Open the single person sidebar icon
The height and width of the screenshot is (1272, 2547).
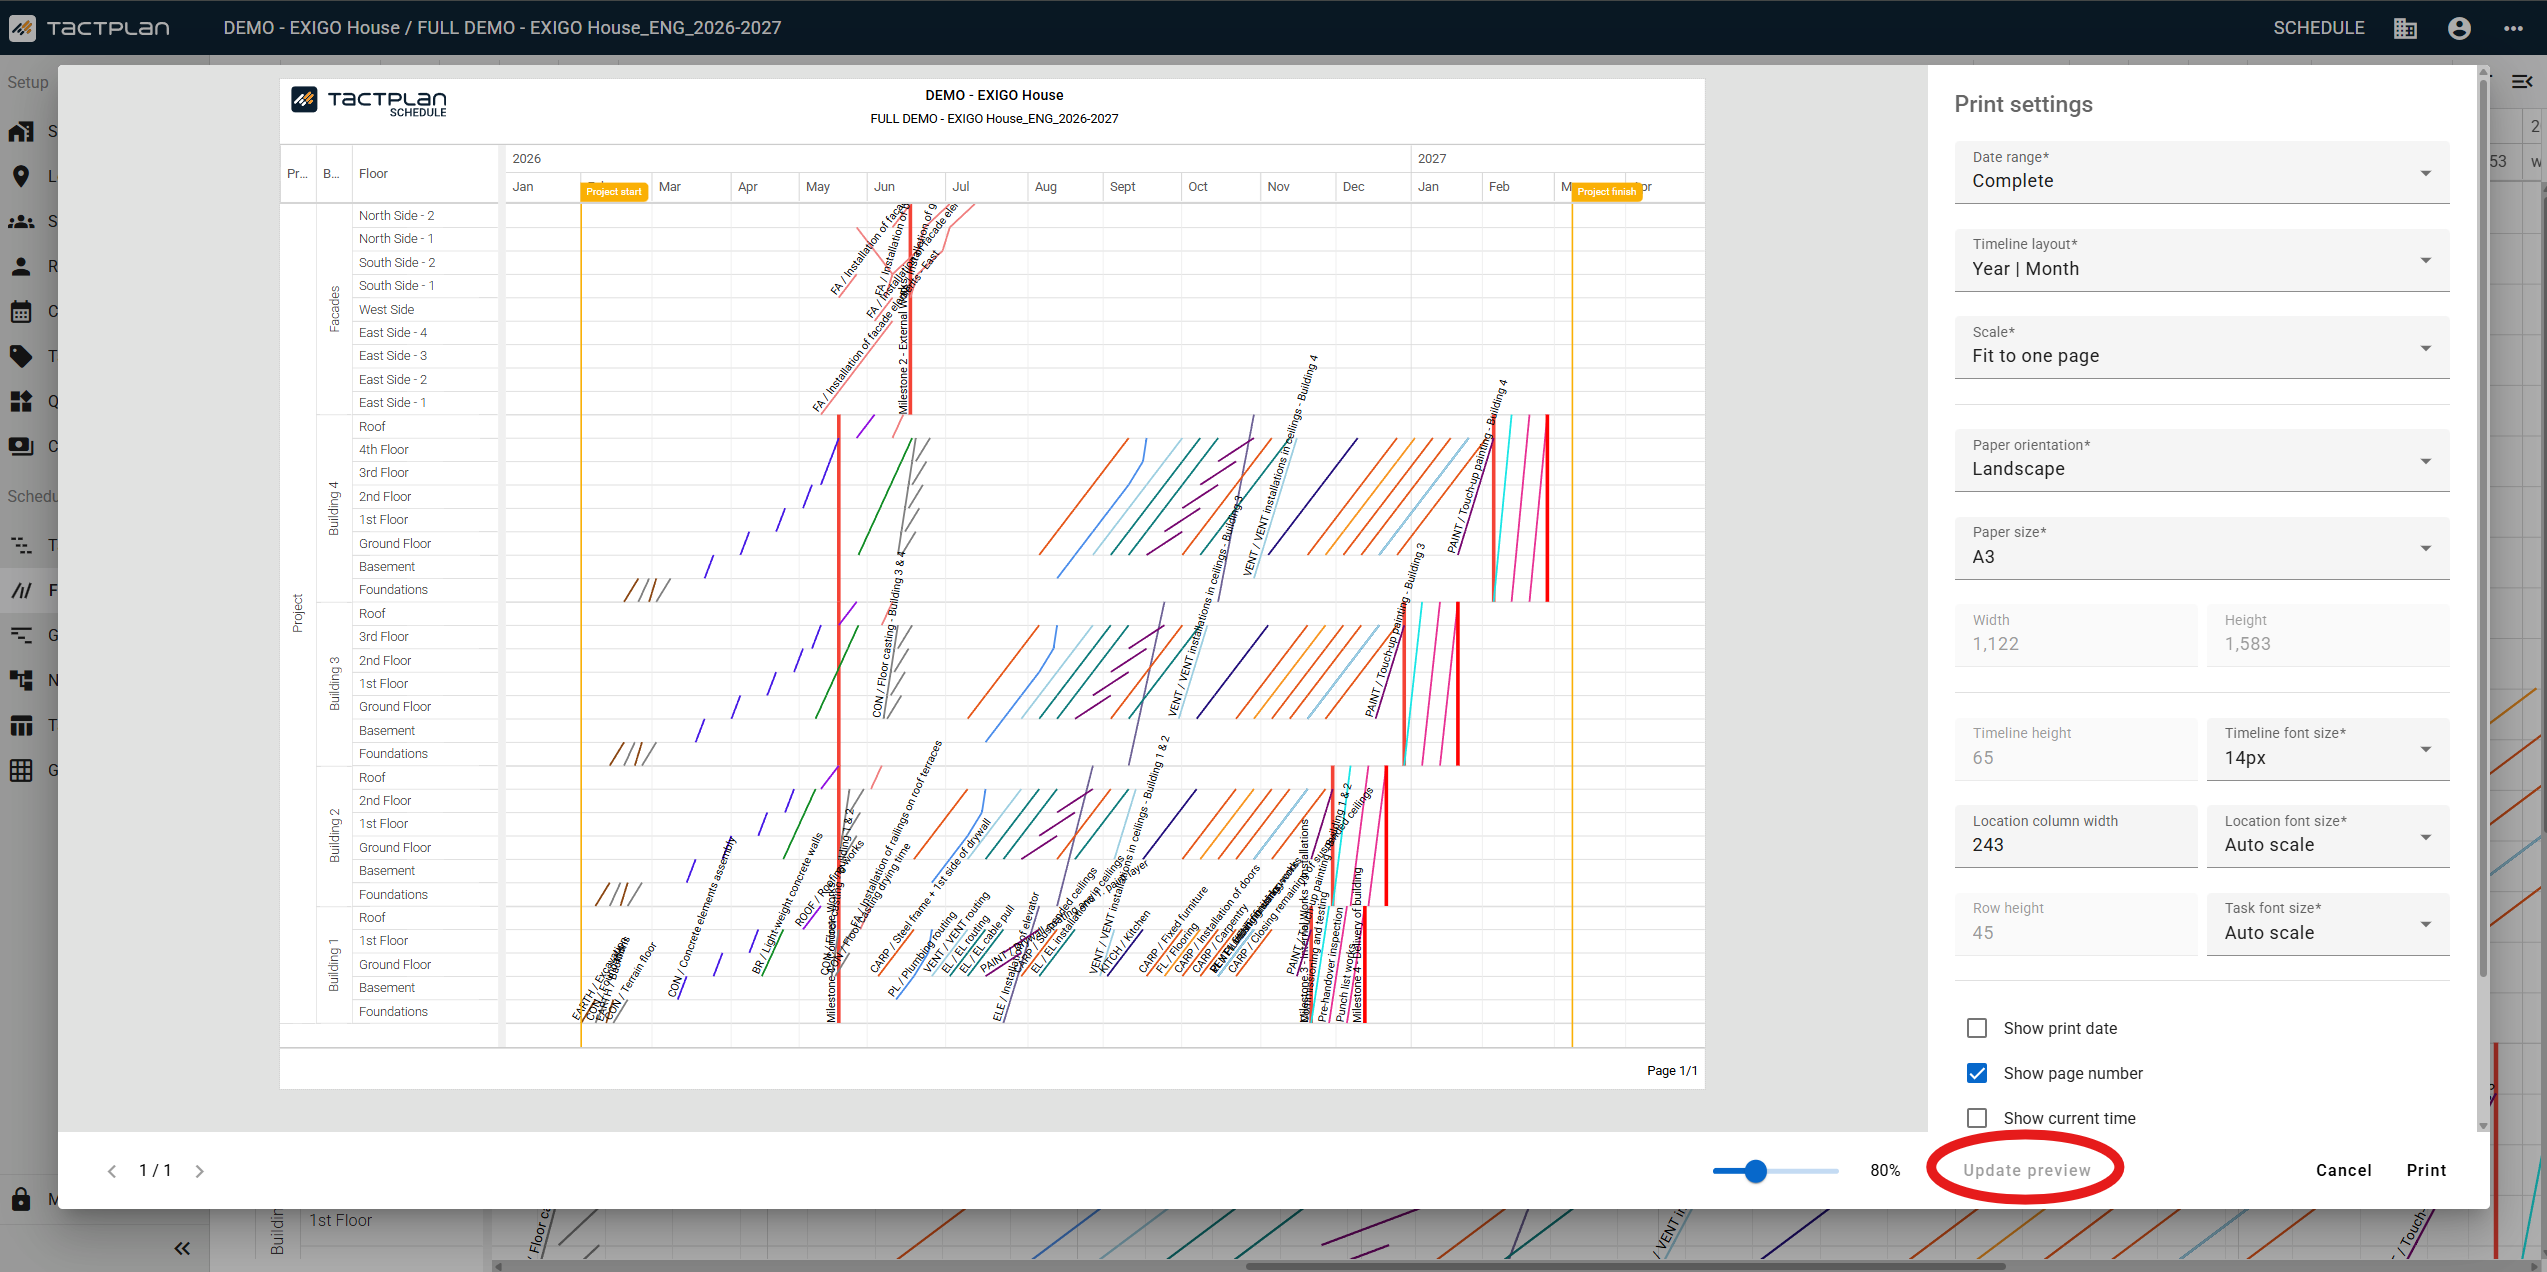21,266
